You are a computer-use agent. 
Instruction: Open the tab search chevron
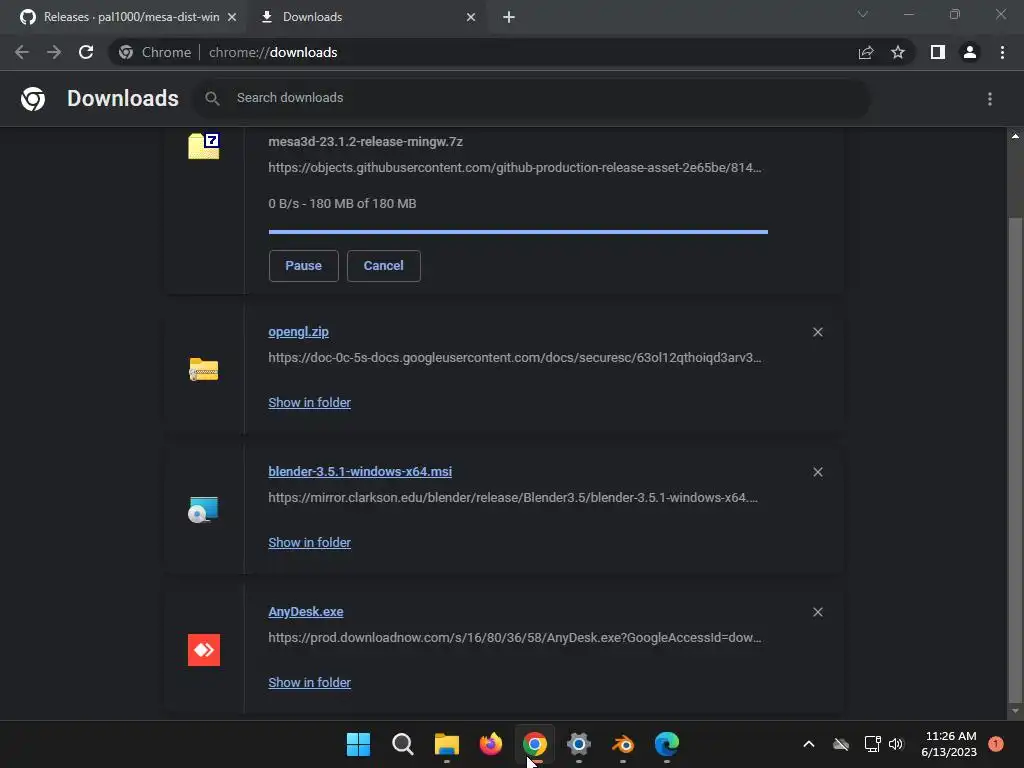tap(863, 14)
